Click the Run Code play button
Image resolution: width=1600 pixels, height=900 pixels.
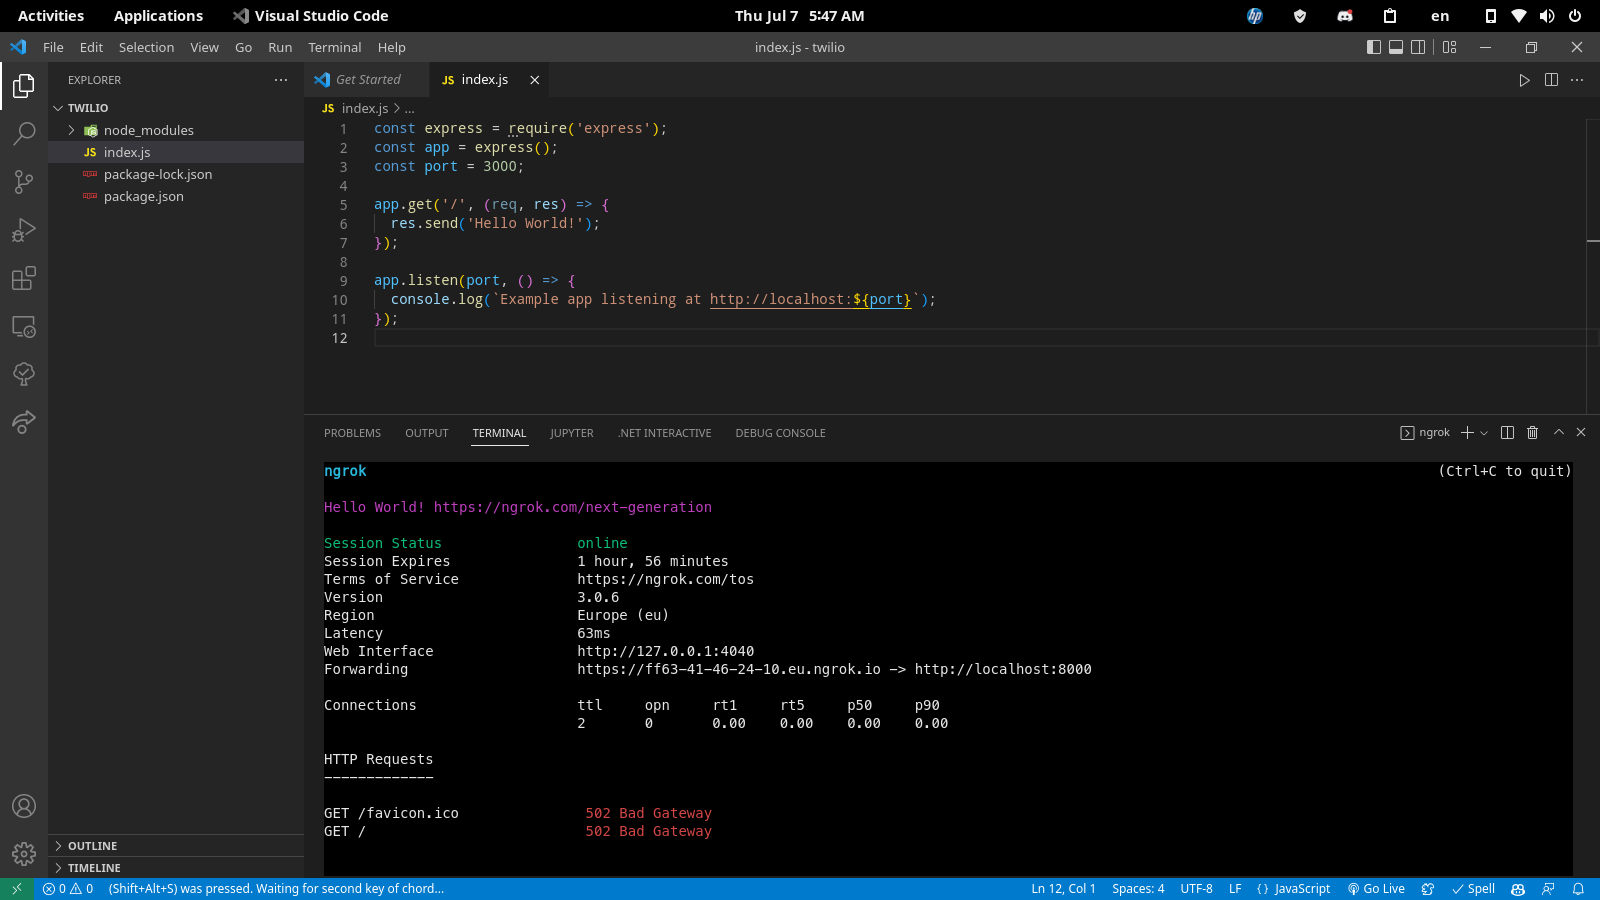tap(1524, 80)
